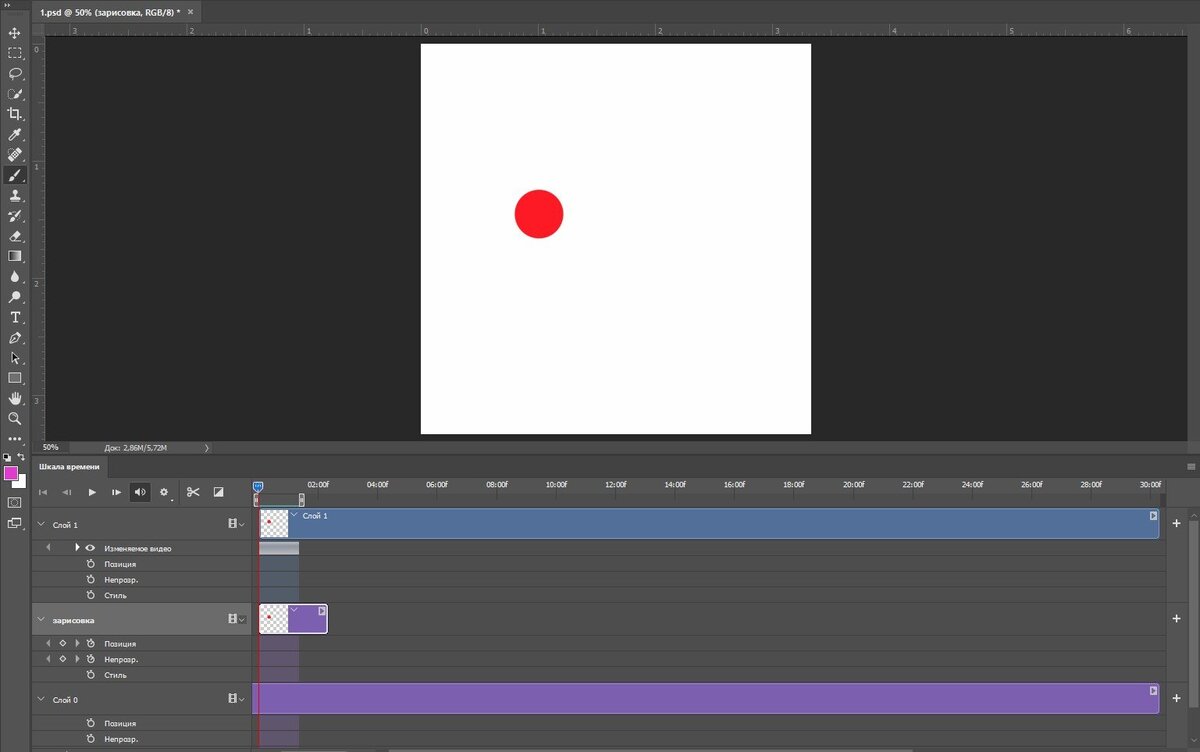Step to previous frame in timeline
This screenshot has width=1200, height=752.
pos(67,492)
